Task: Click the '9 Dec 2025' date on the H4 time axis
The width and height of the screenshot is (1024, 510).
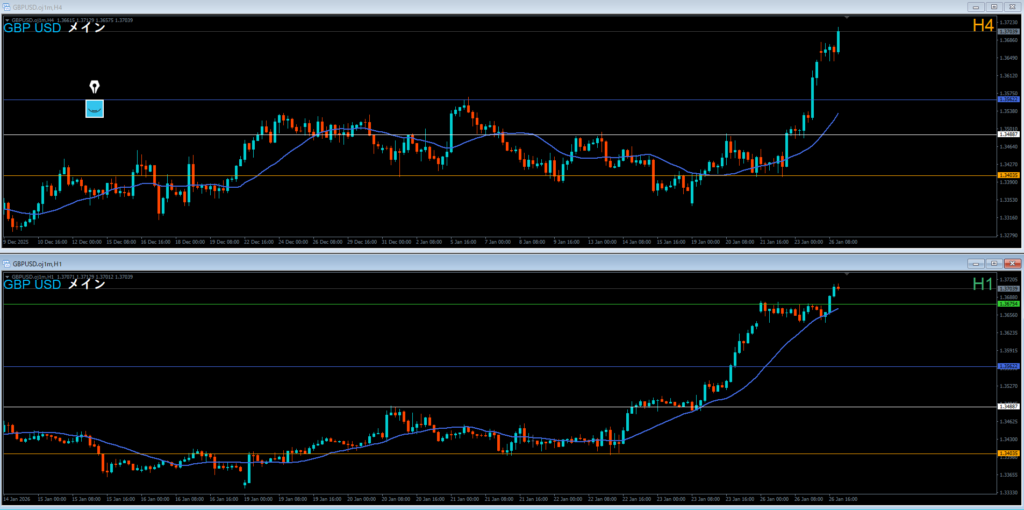Action: click(x=14, y=242)
